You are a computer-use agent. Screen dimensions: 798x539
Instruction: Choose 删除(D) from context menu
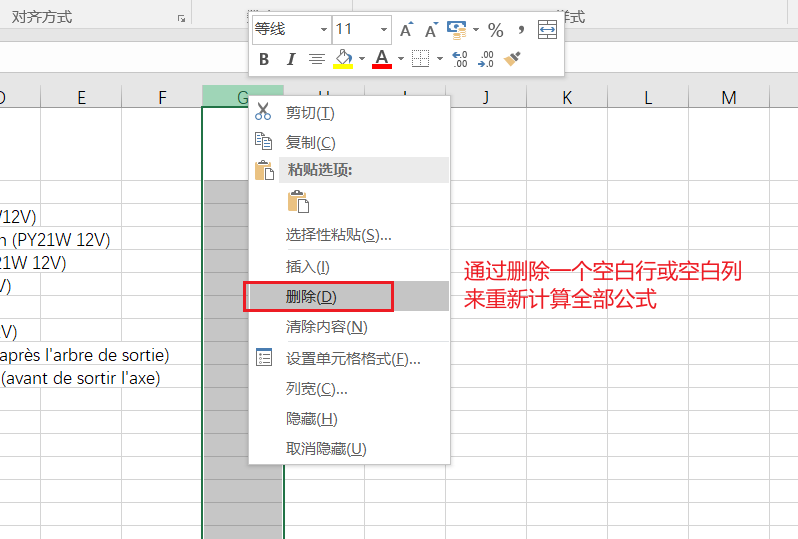point(349,296)
